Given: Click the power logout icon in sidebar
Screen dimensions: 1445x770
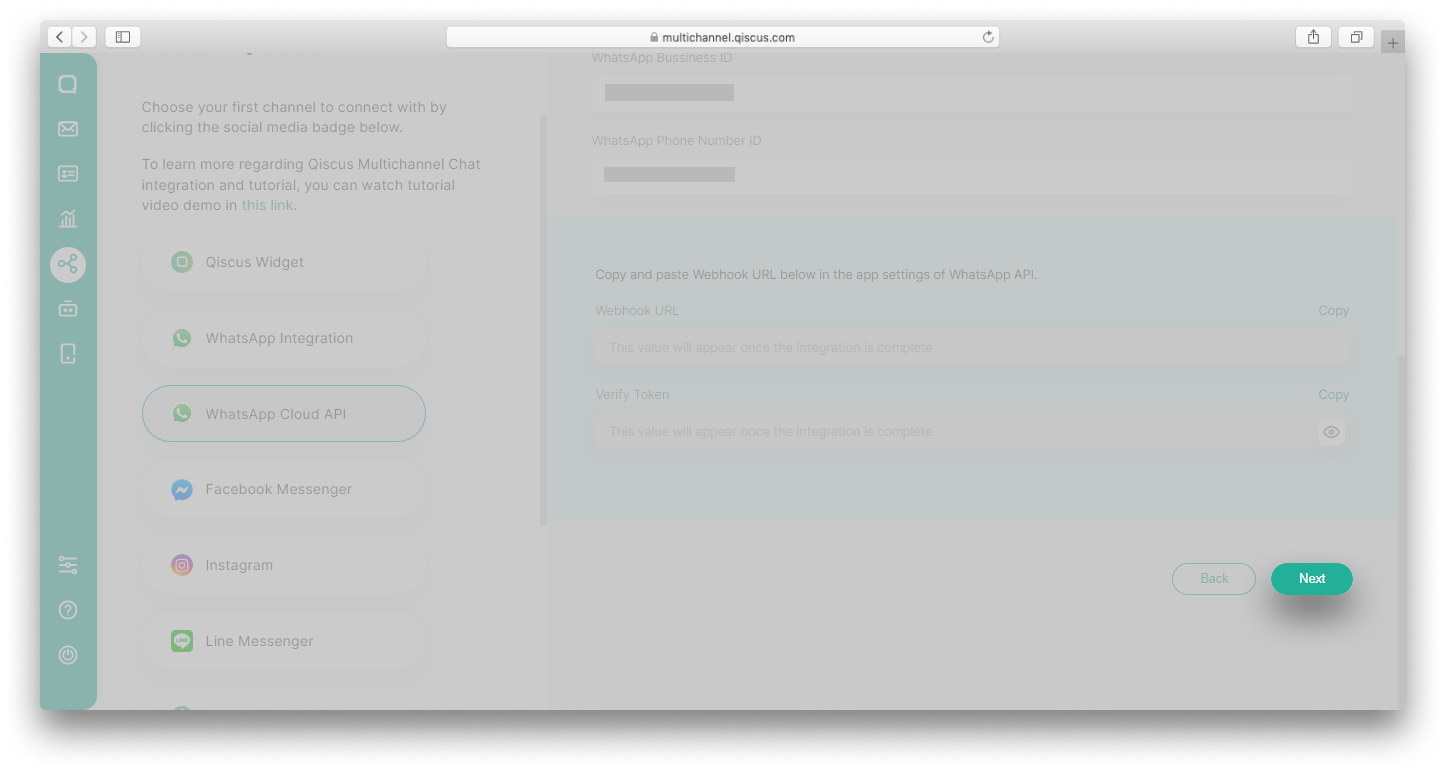Looking at the screenshot, I should [68, 655].
